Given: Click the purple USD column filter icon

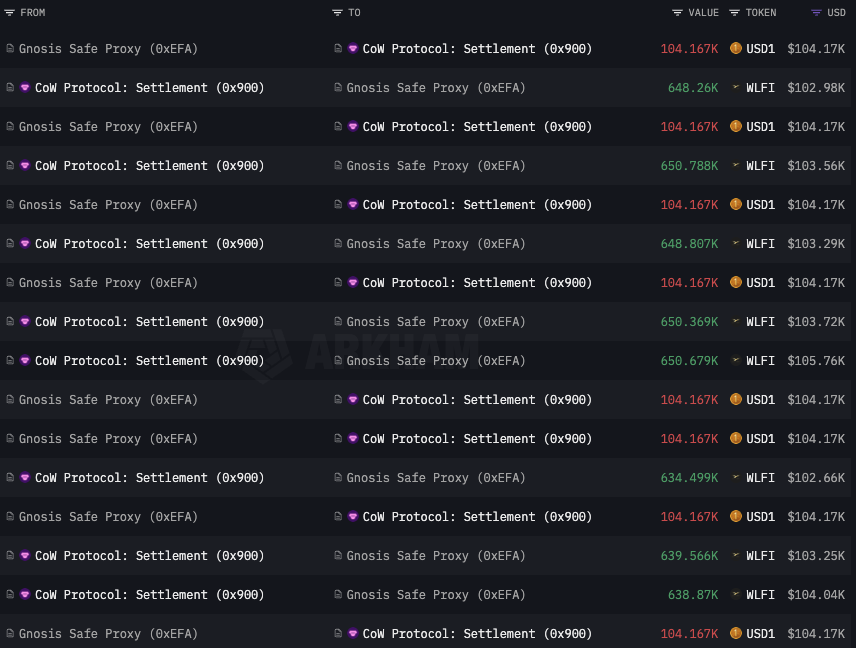Looking at the screenshot, I should (817, 13).
